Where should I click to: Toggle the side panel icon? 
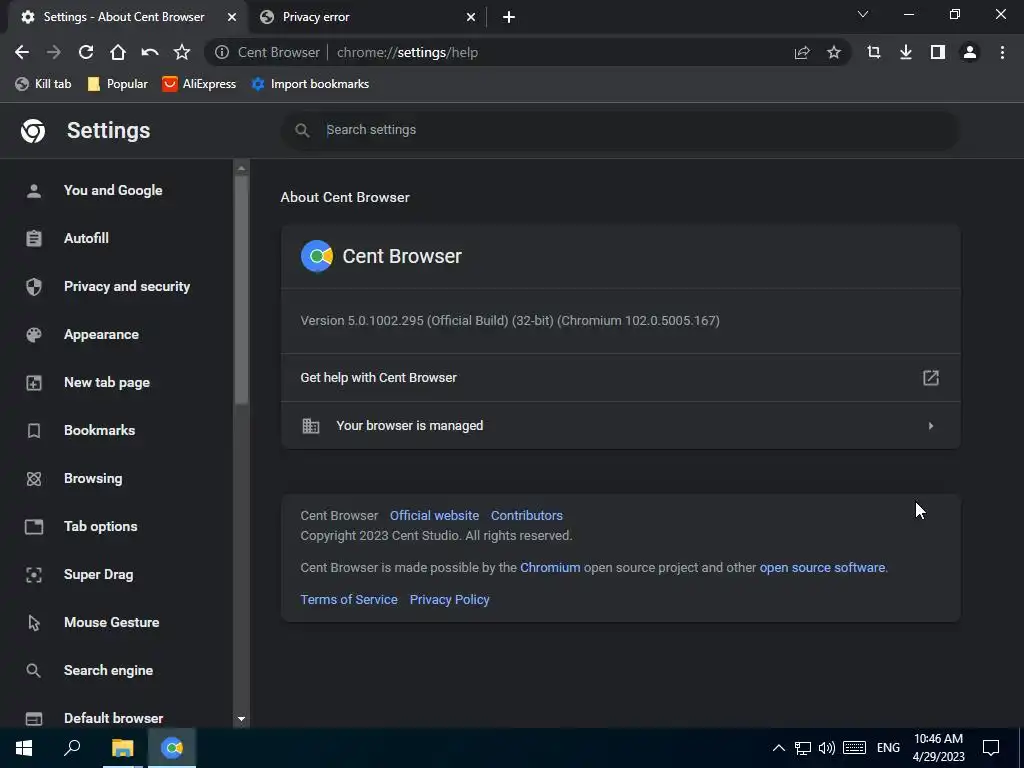click(x=938, y=52)
